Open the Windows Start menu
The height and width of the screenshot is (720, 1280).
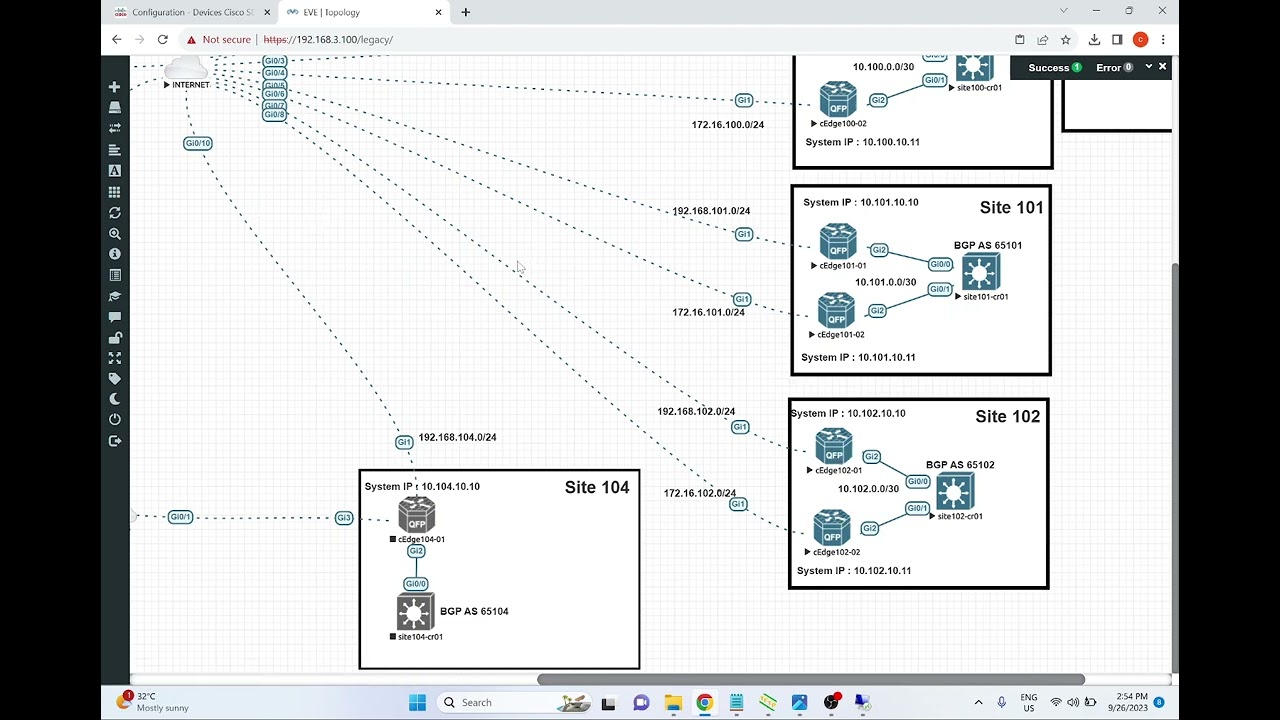417,702
